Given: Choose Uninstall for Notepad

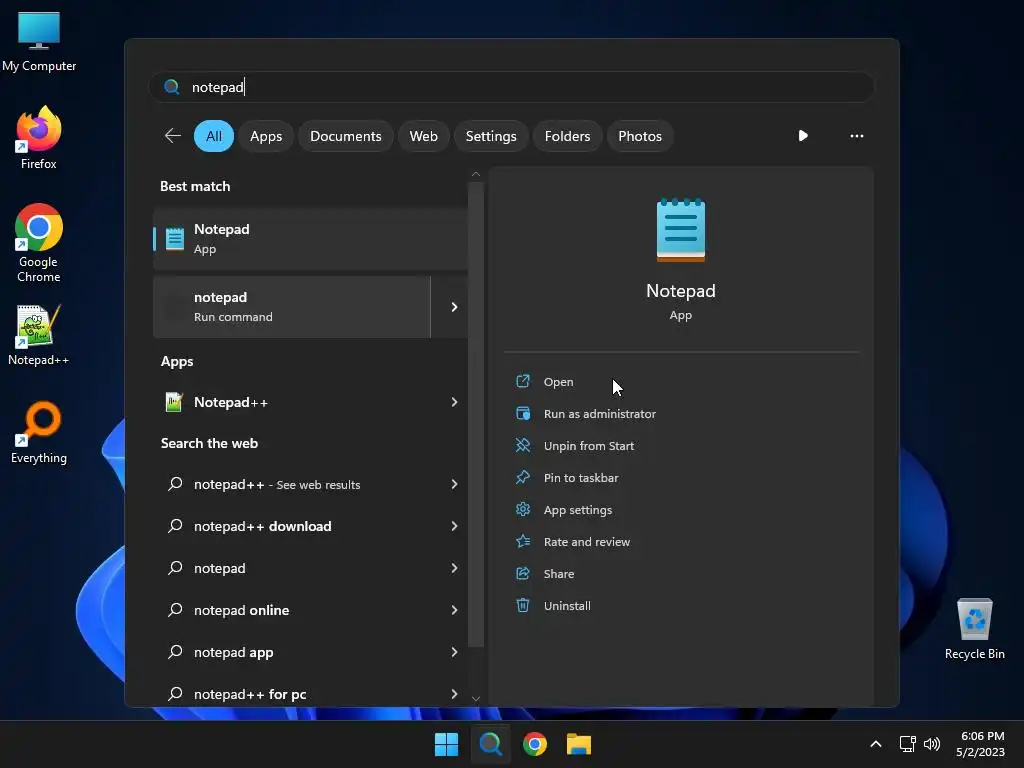Looking at the screenshot, I should [567, 606].
